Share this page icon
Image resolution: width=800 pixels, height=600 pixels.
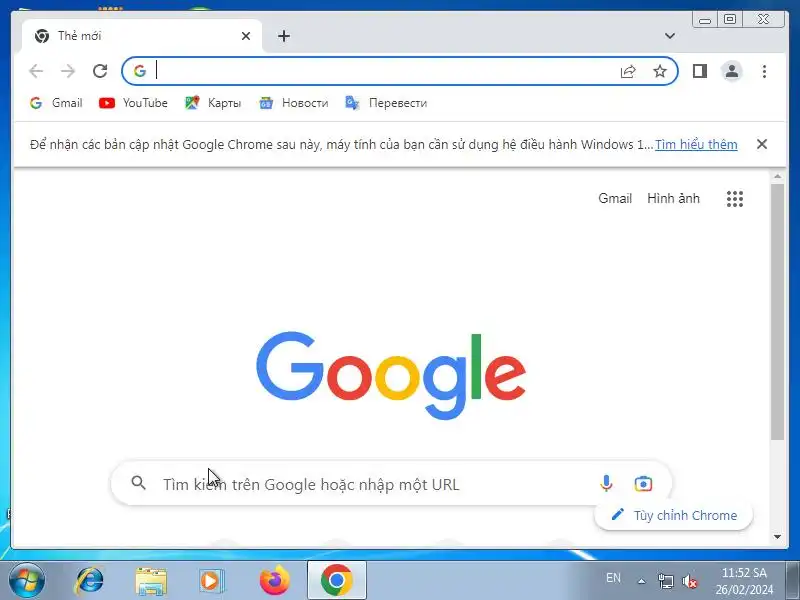coord(628,71)
